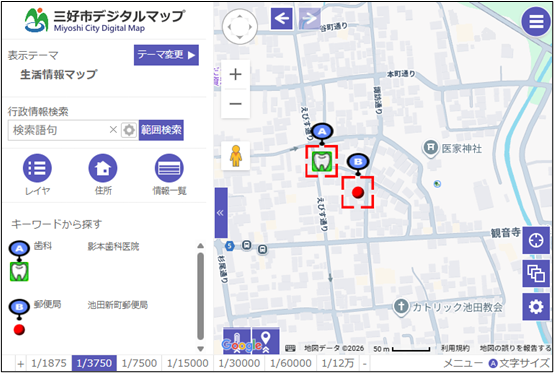
Task: Click the 歯科 category label
Action: (43, 246)
